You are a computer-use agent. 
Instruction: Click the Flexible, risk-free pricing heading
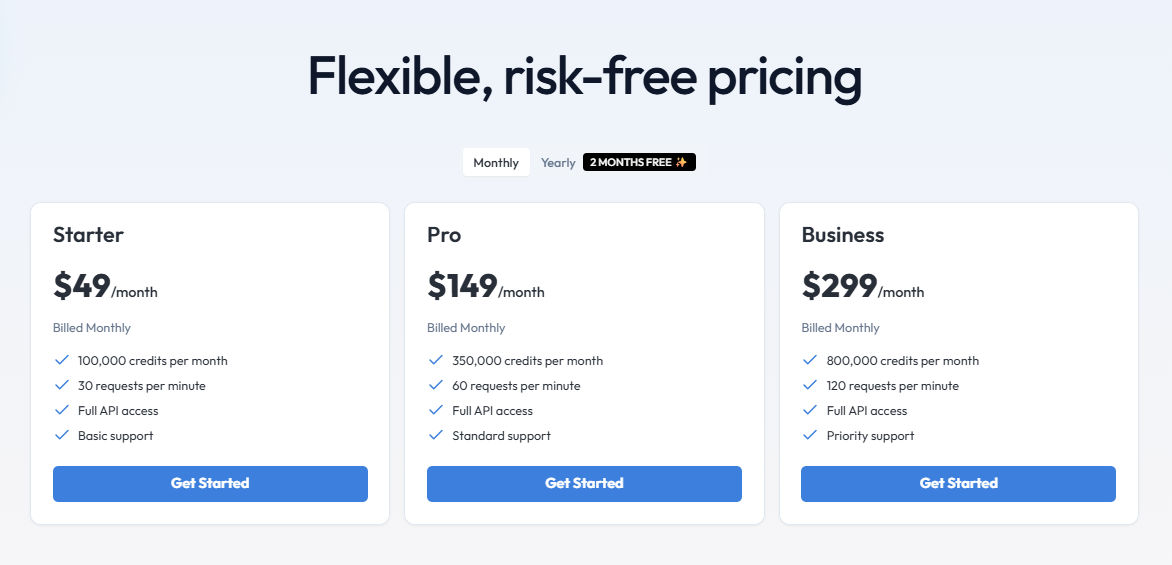pyautogui.click(x=585, y=76)
